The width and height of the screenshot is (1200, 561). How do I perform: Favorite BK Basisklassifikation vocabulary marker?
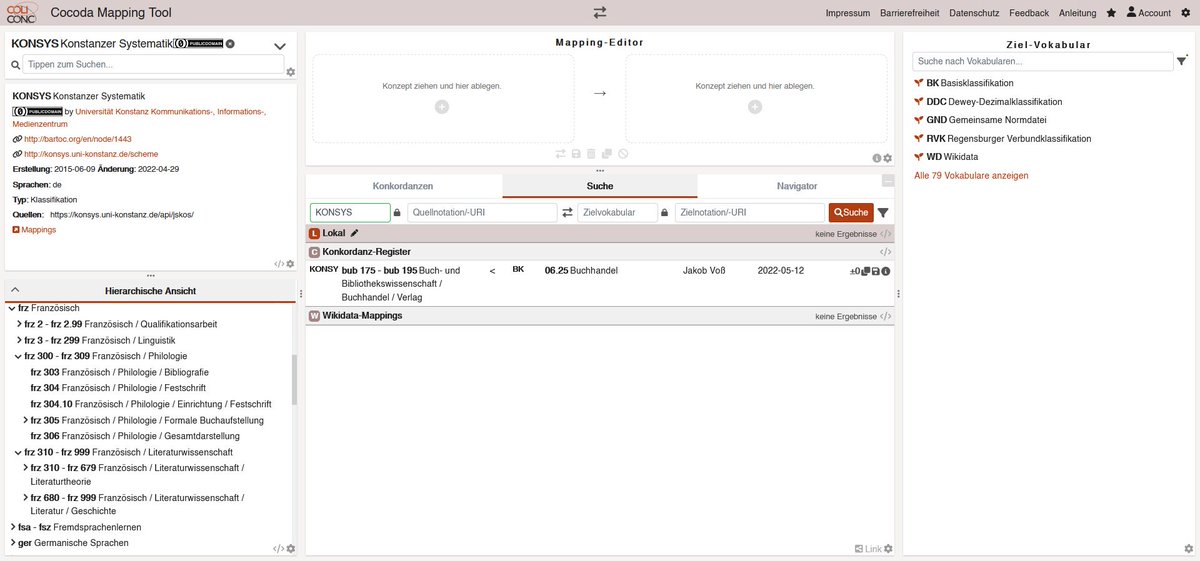click(x=919, y=83)
